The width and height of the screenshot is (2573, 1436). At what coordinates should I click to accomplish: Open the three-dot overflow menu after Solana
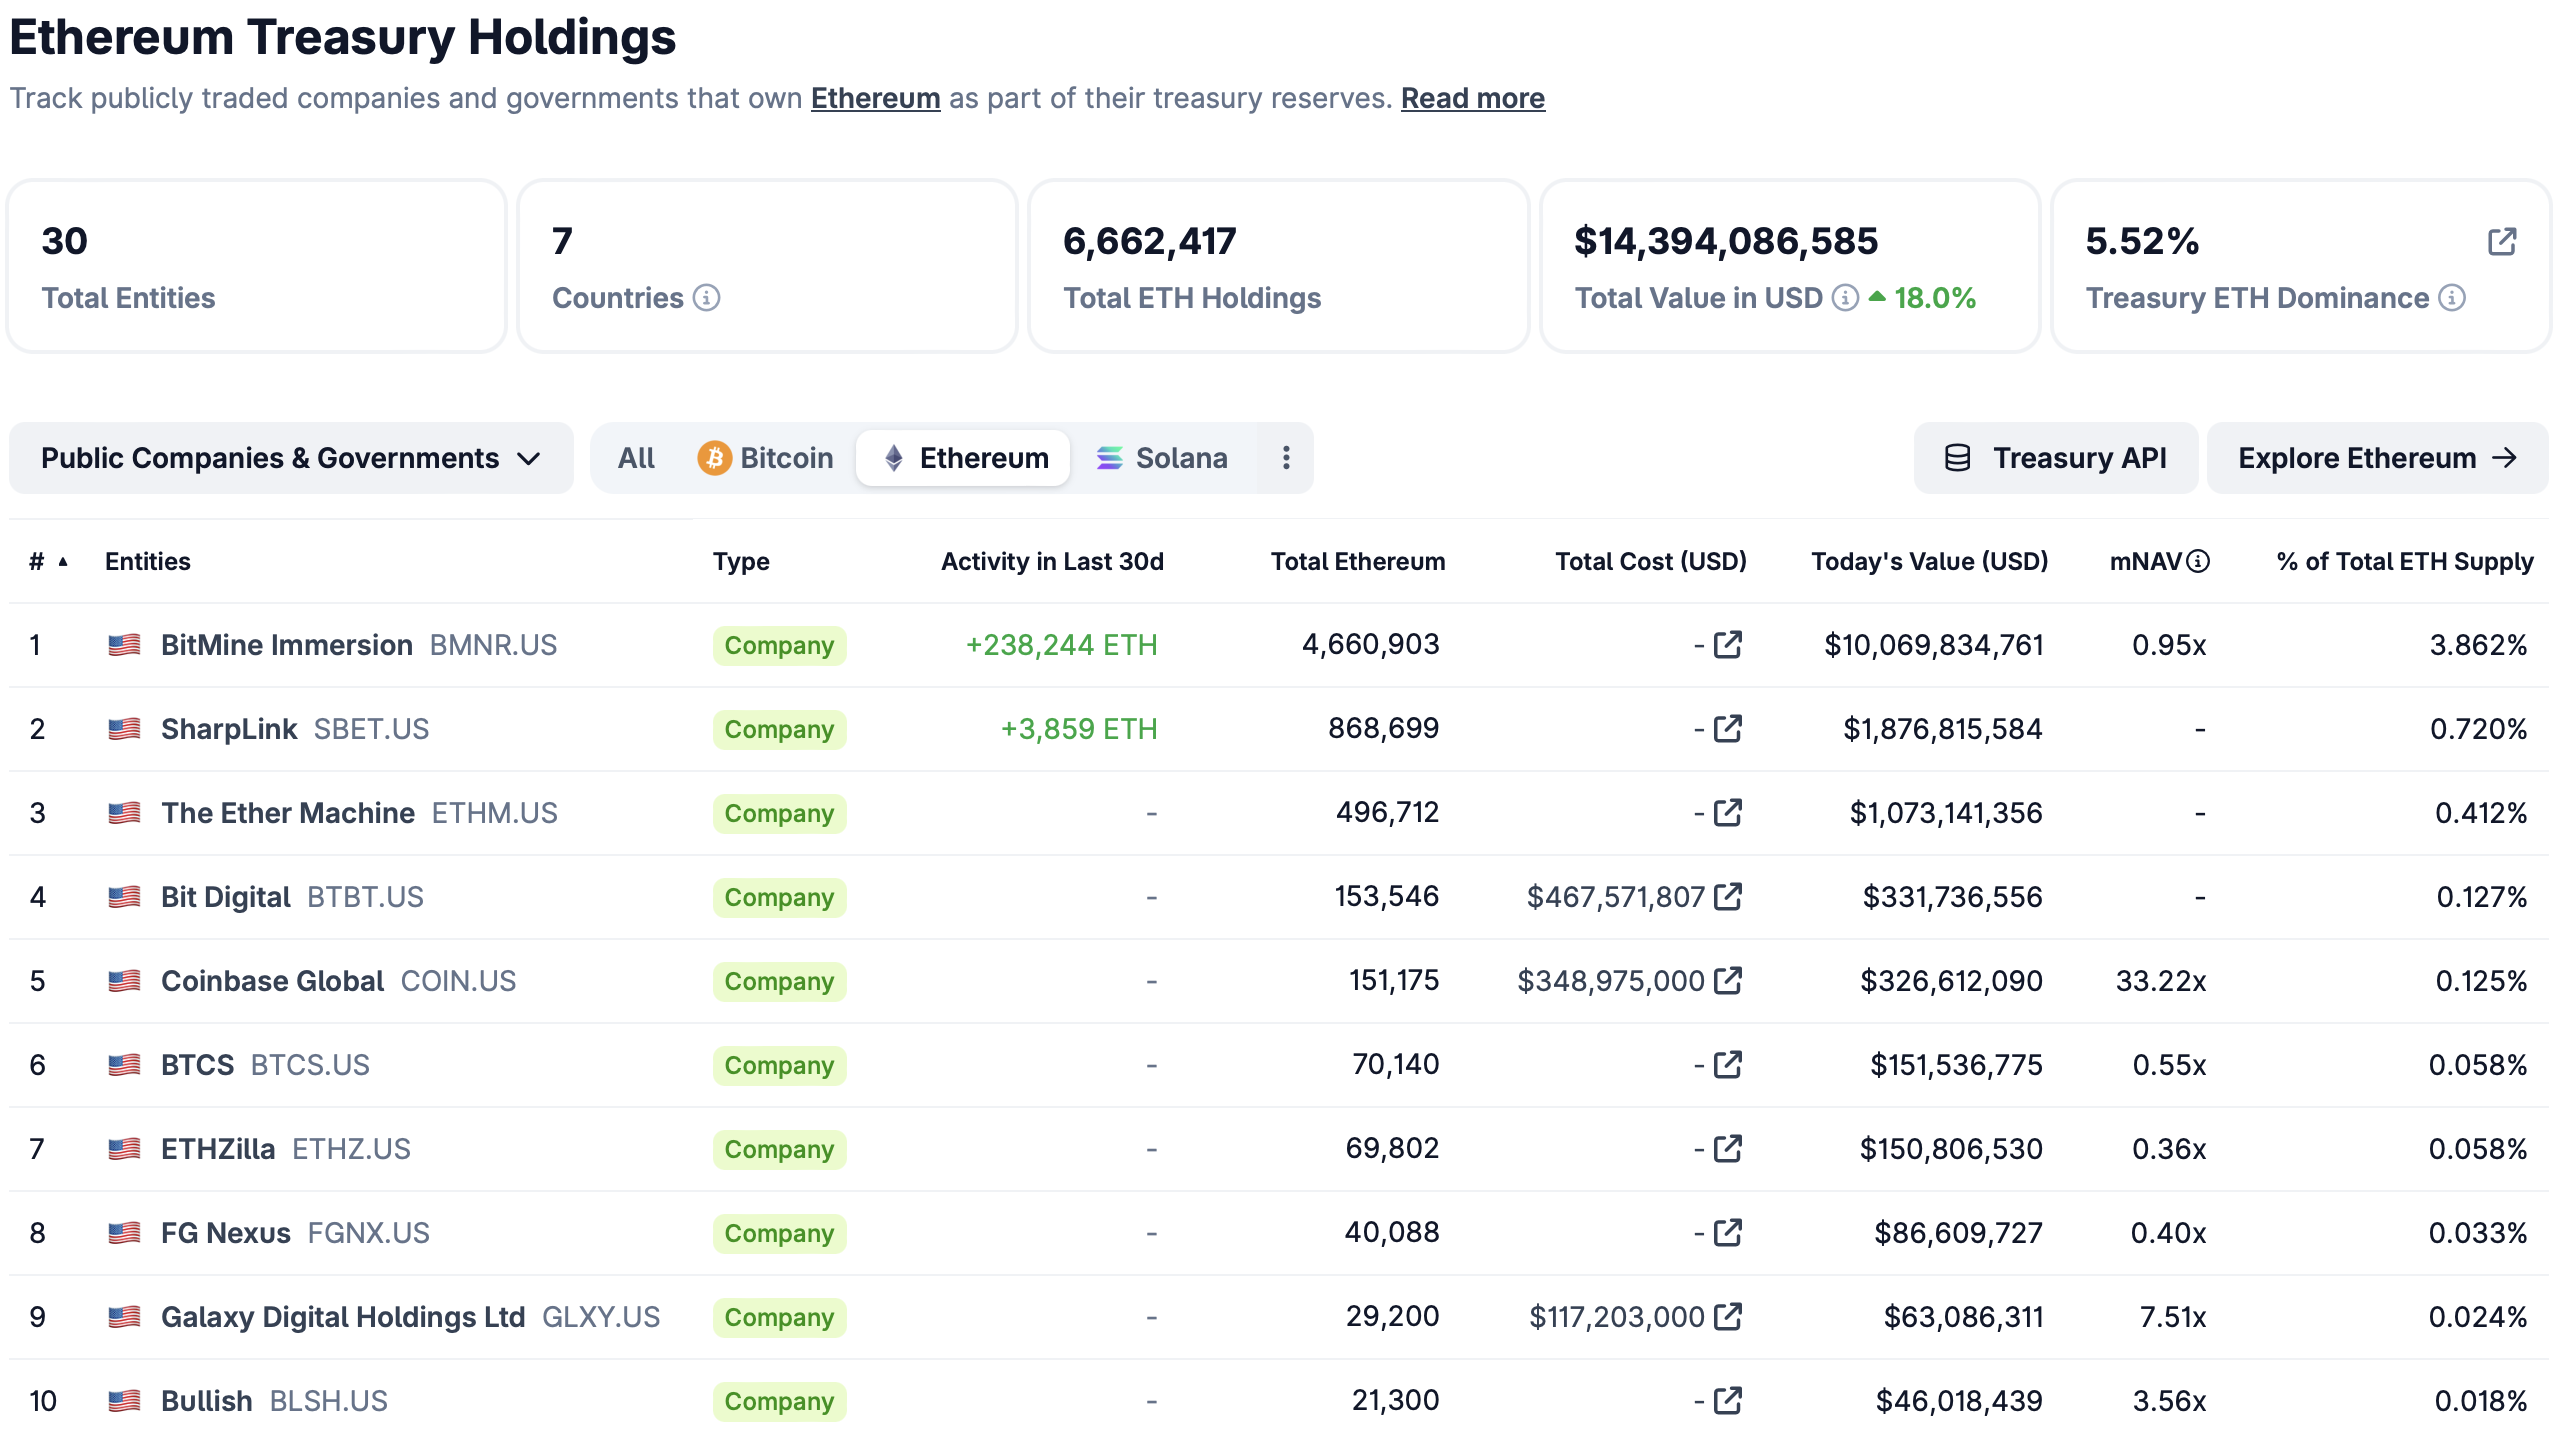1285,457
